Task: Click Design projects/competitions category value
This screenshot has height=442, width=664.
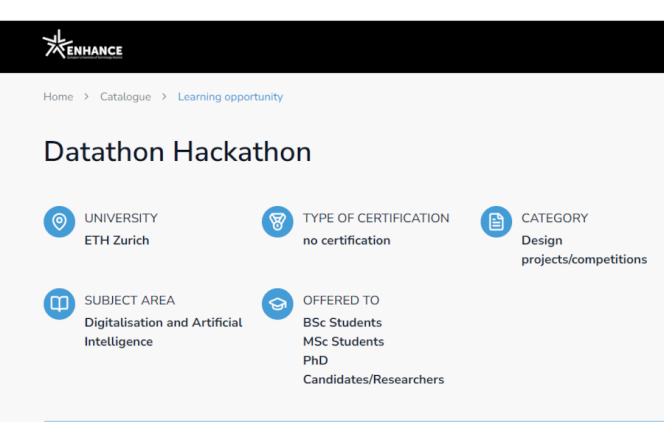Action: [584, 250]
